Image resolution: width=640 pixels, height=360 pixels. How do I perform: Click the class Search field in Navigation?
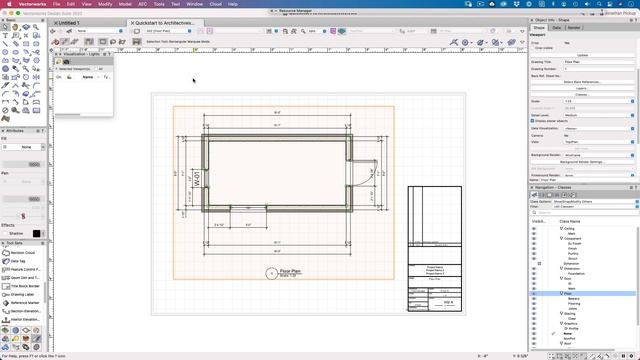585,213
